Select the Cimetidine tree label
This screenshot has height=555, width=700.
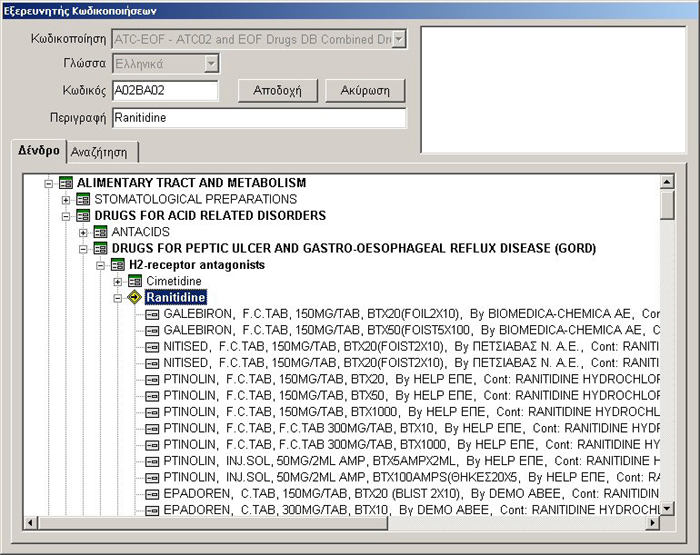click(174, 281)
